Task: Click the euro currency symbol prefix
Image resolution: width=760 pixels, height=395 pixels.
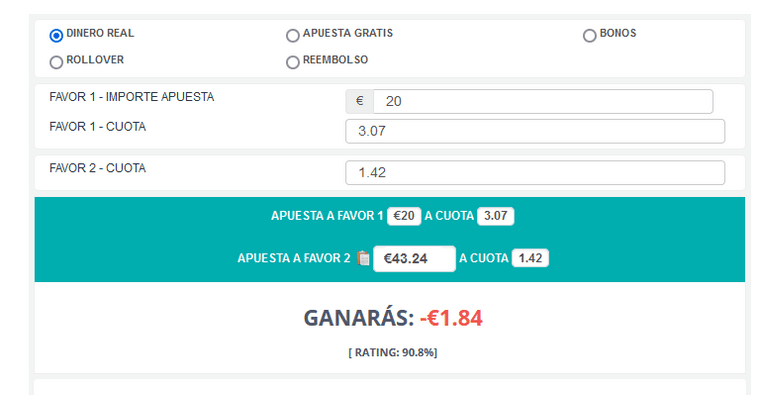Action: click(x=360, y=101)
